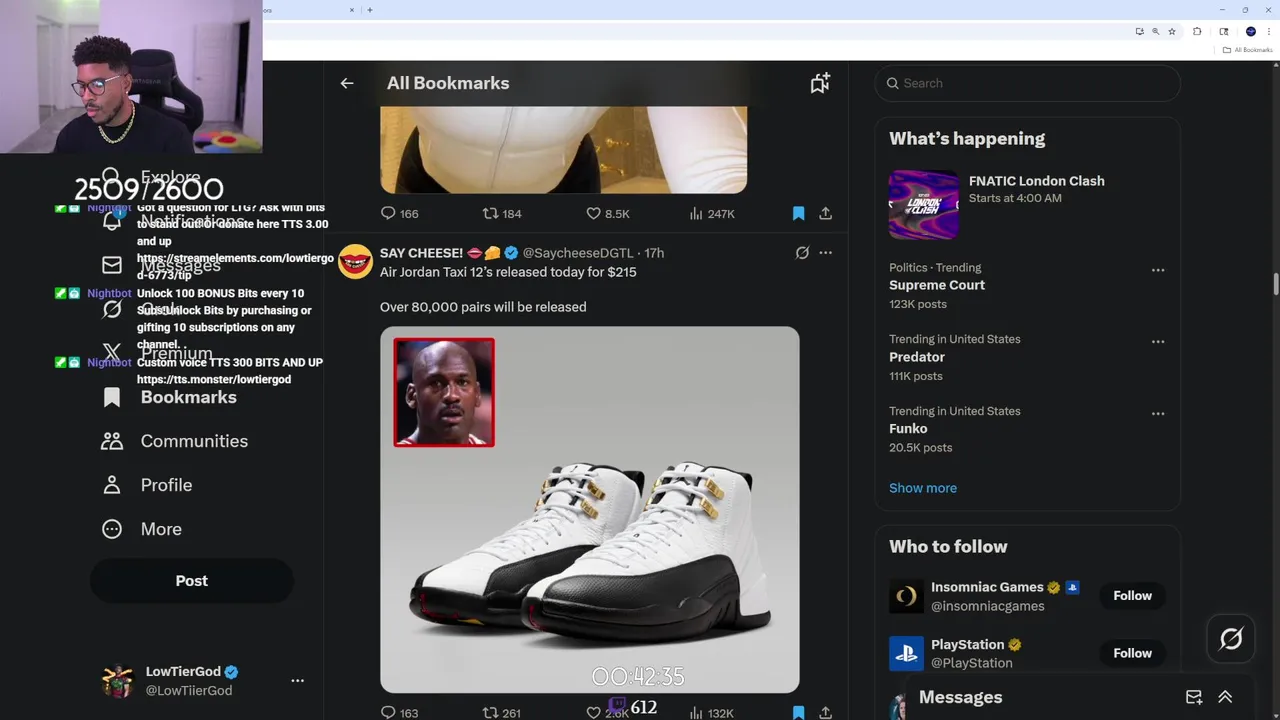Open Messages in the sidebar
This screenshot has height=720, width=1280.
(x=162, y=265)
